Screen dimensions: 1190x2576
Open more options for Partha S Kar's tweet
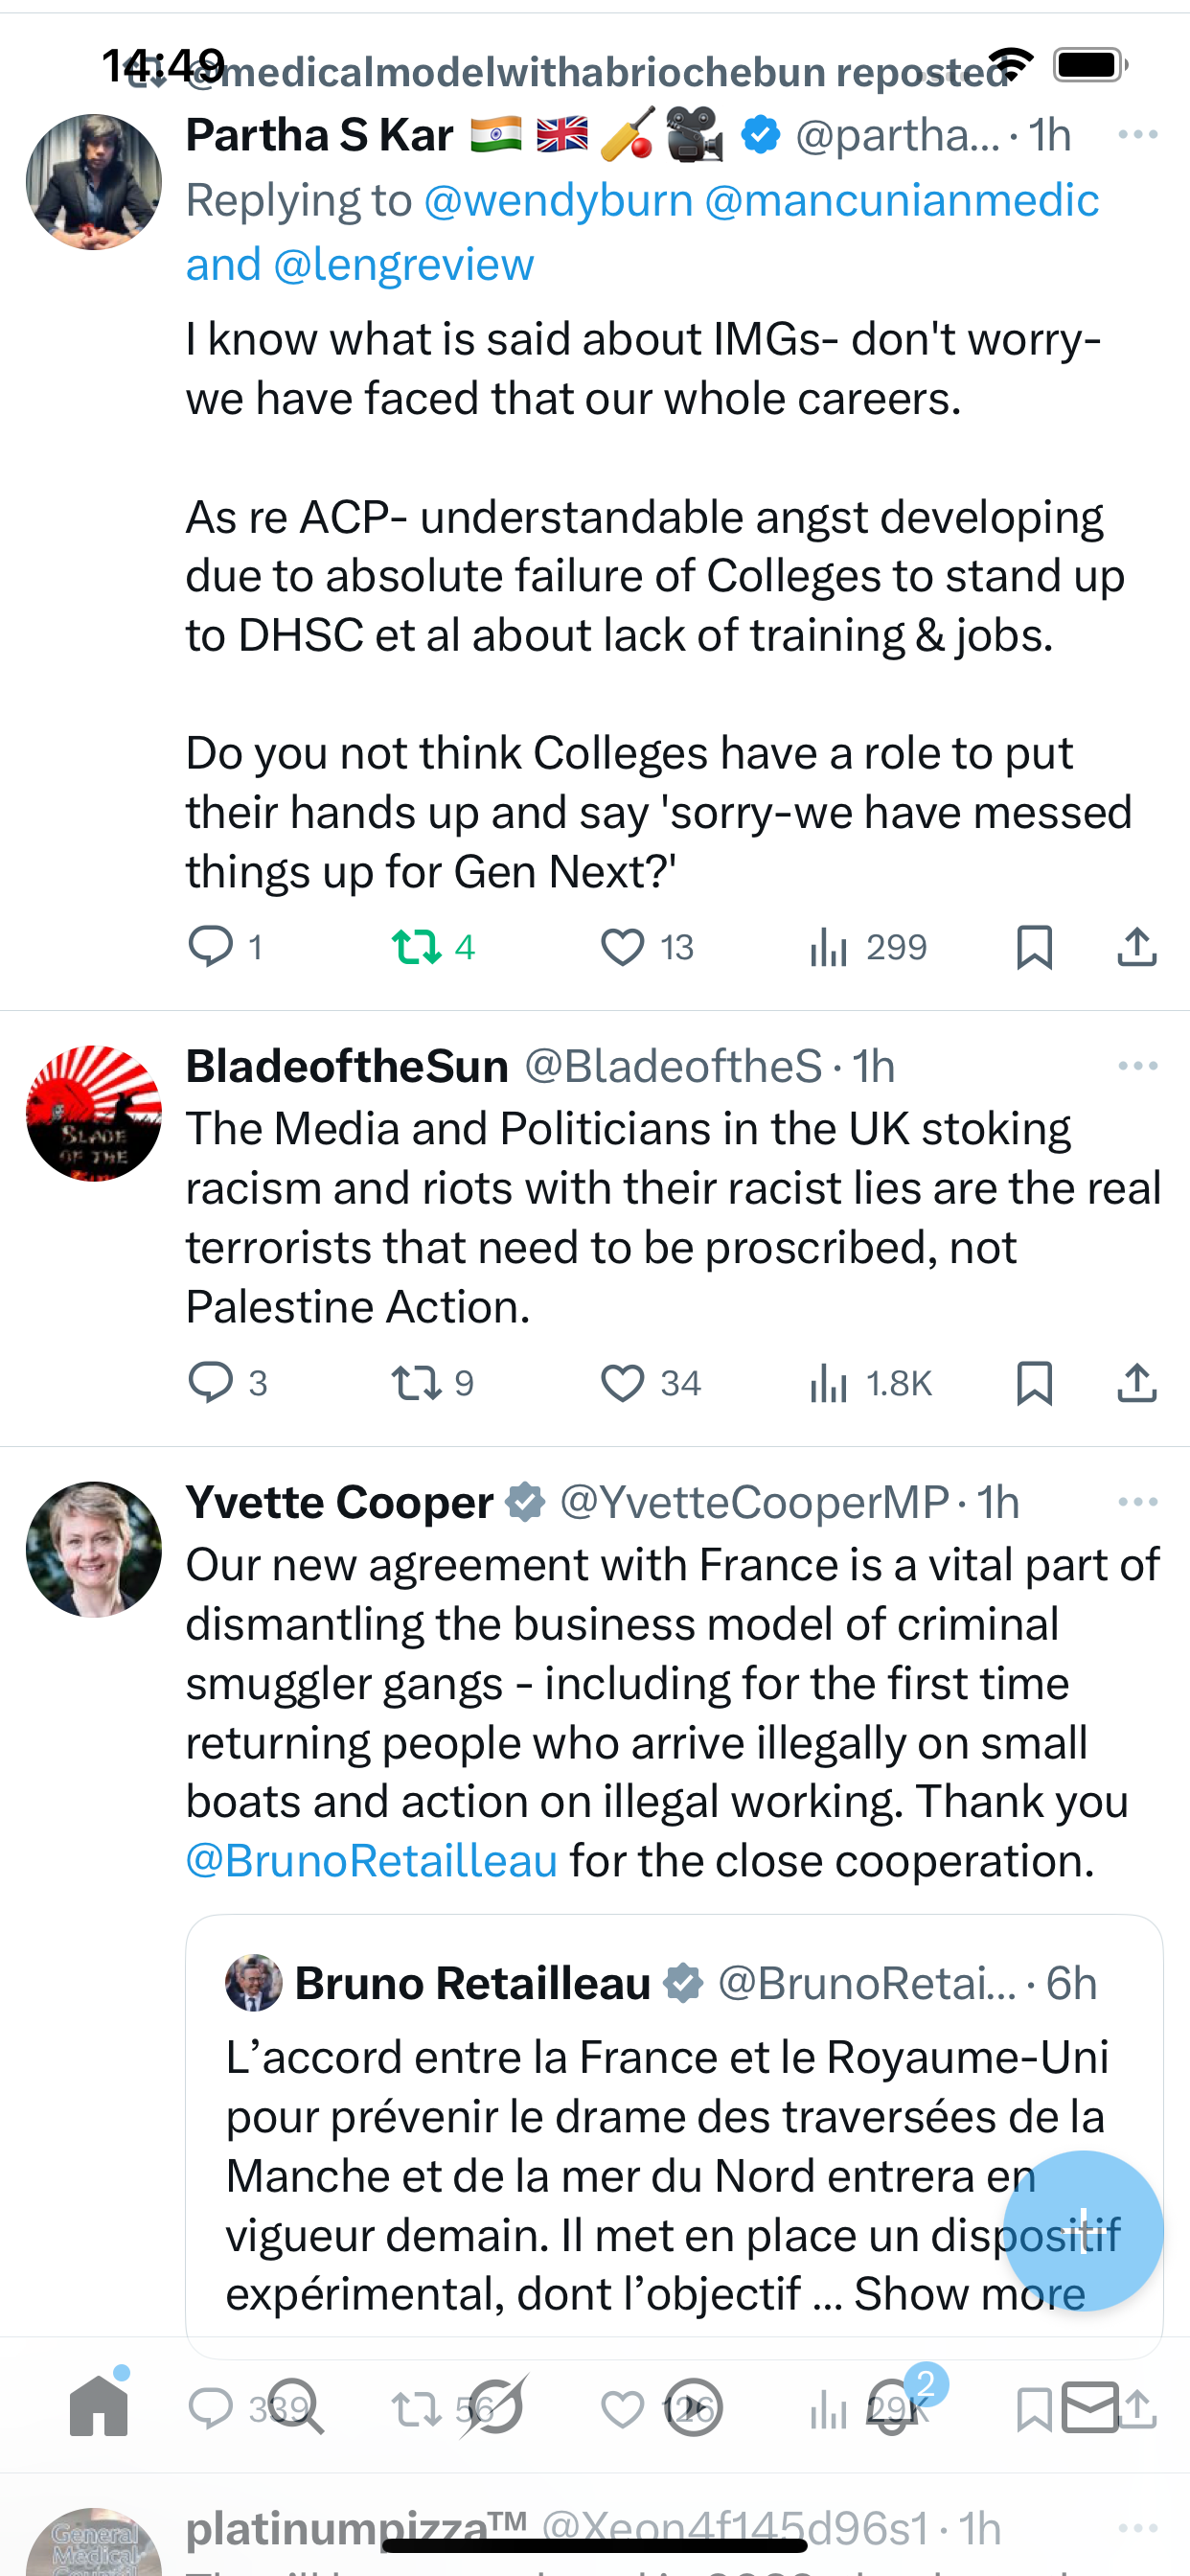(1137, 134)
